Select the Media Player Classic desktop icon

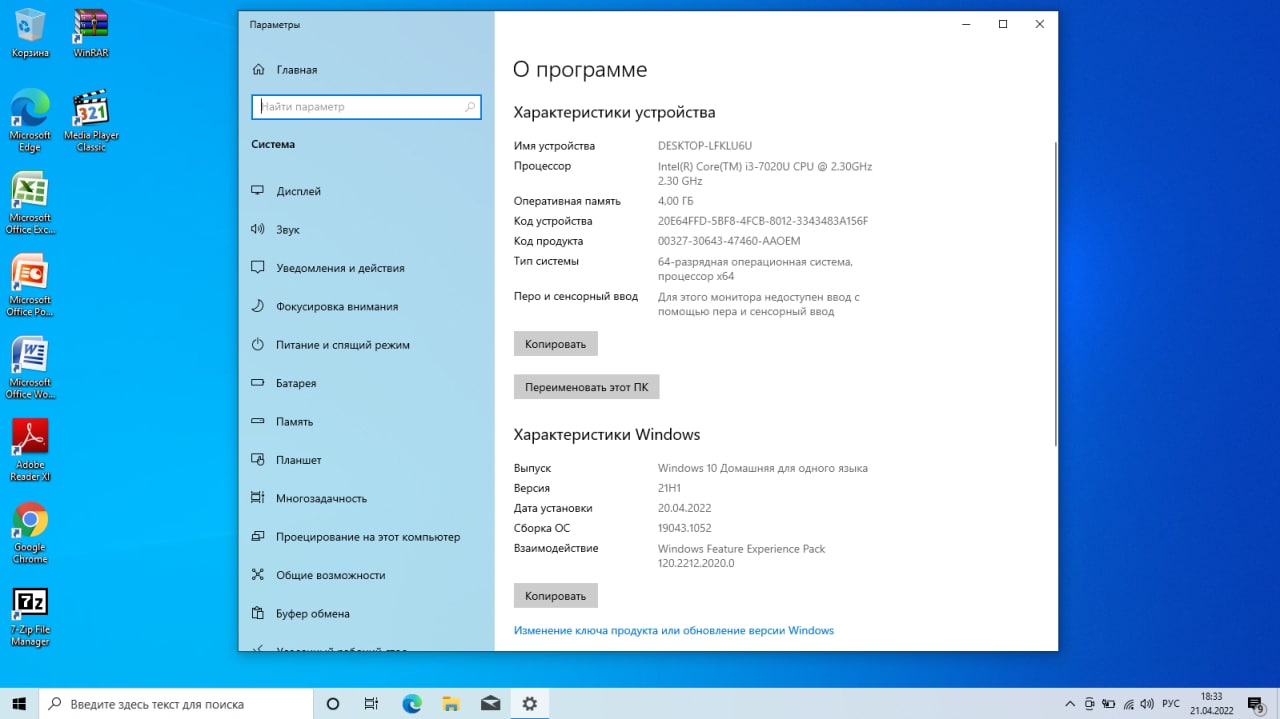[x=91, y=120]
